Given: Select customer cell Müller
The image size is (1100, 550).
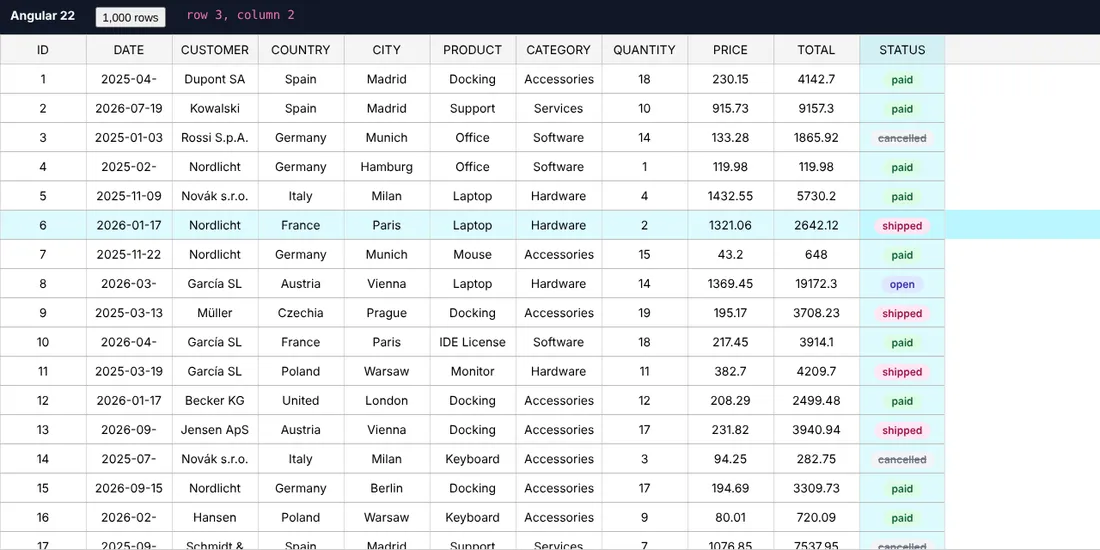Looking at the screenshot, I should [x=215, y=313].
